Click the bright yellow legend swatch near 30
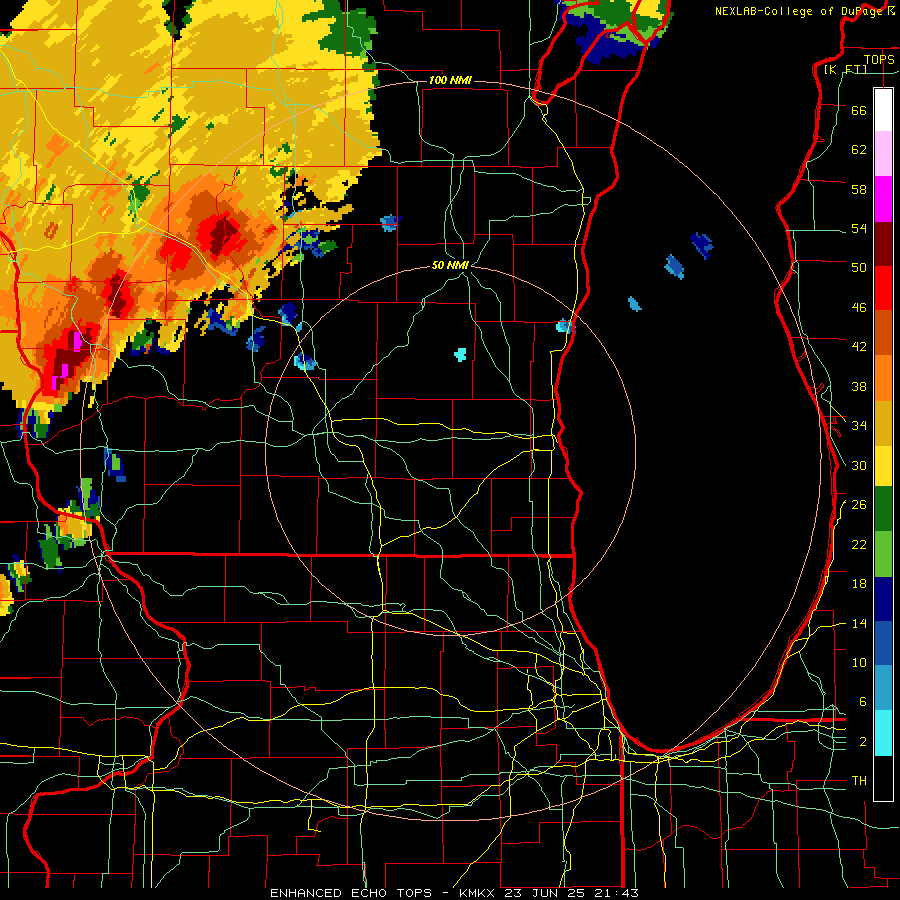Image resolution: width=900 pixels, height=900 pixels. point(883,465)
